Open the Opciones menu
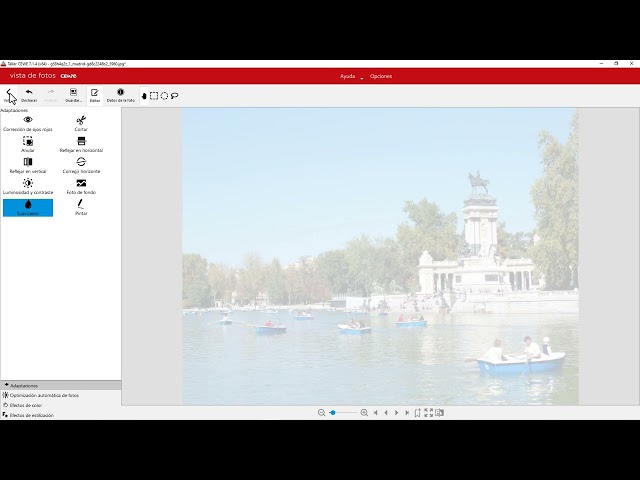 (x=381, y=76)
